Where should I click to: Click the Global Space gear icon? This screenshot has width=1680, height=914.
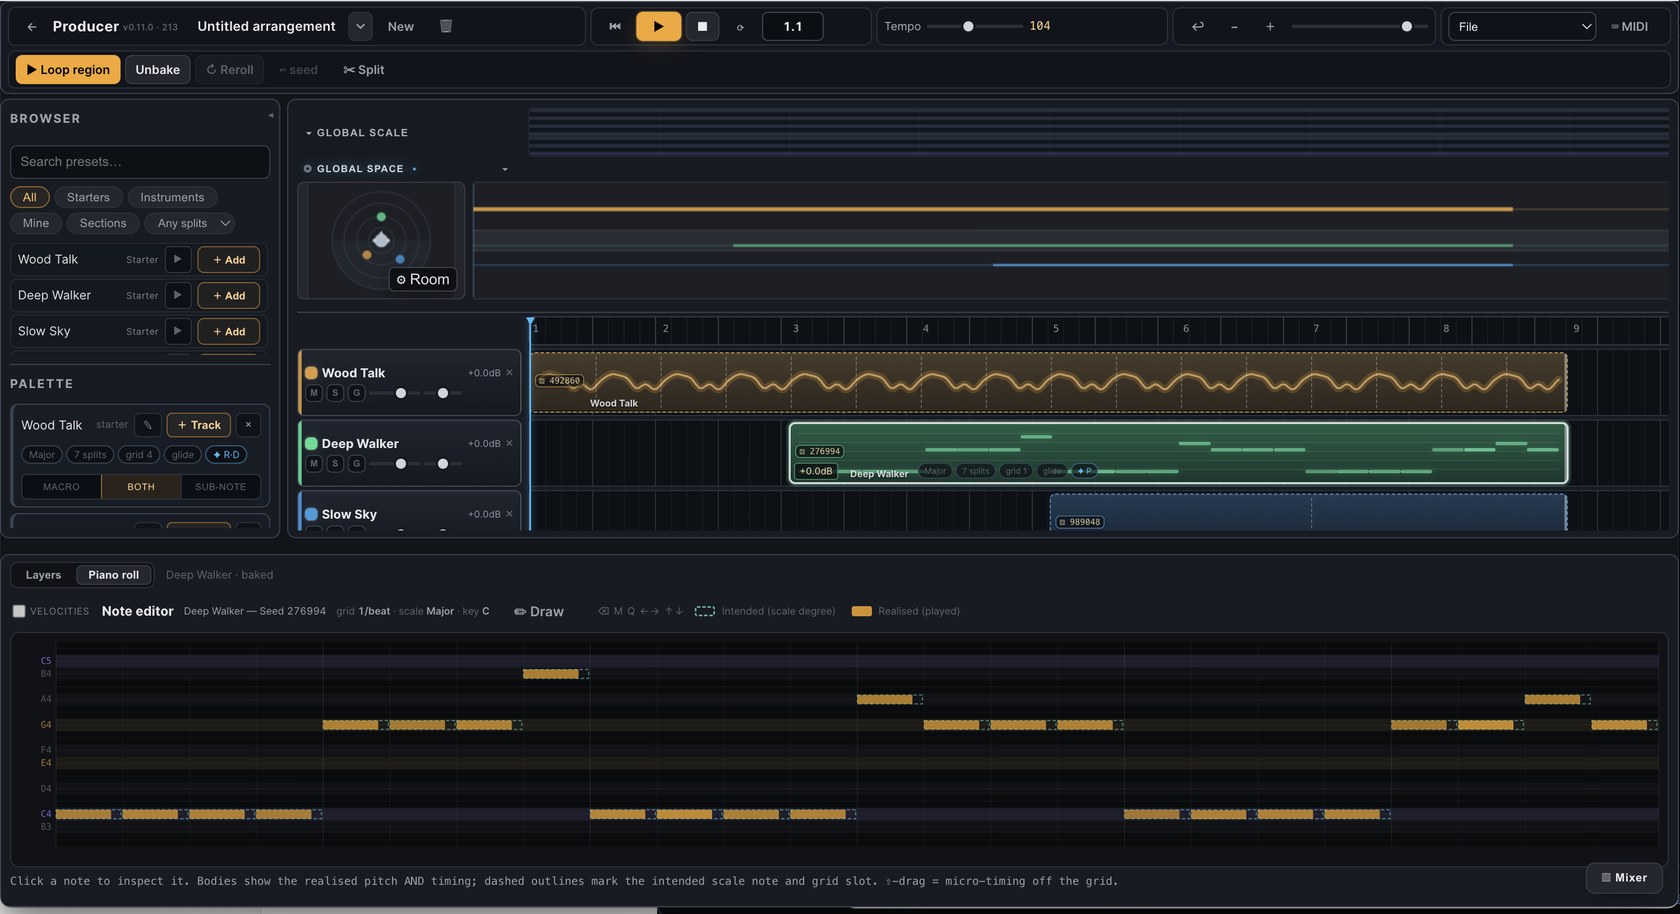coord(308,169)
